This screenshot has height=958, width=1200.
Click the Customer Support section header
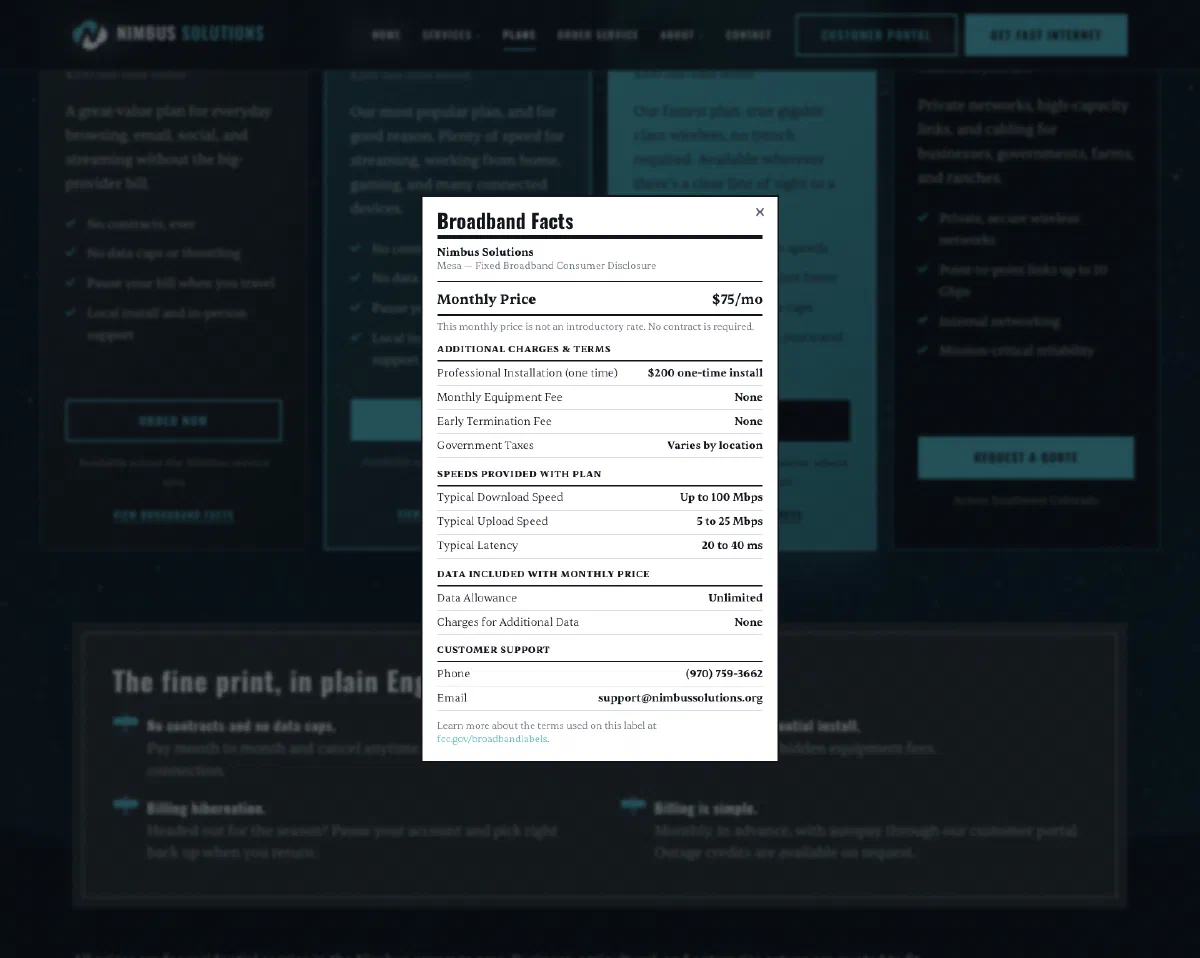click(x=493, y=650)
